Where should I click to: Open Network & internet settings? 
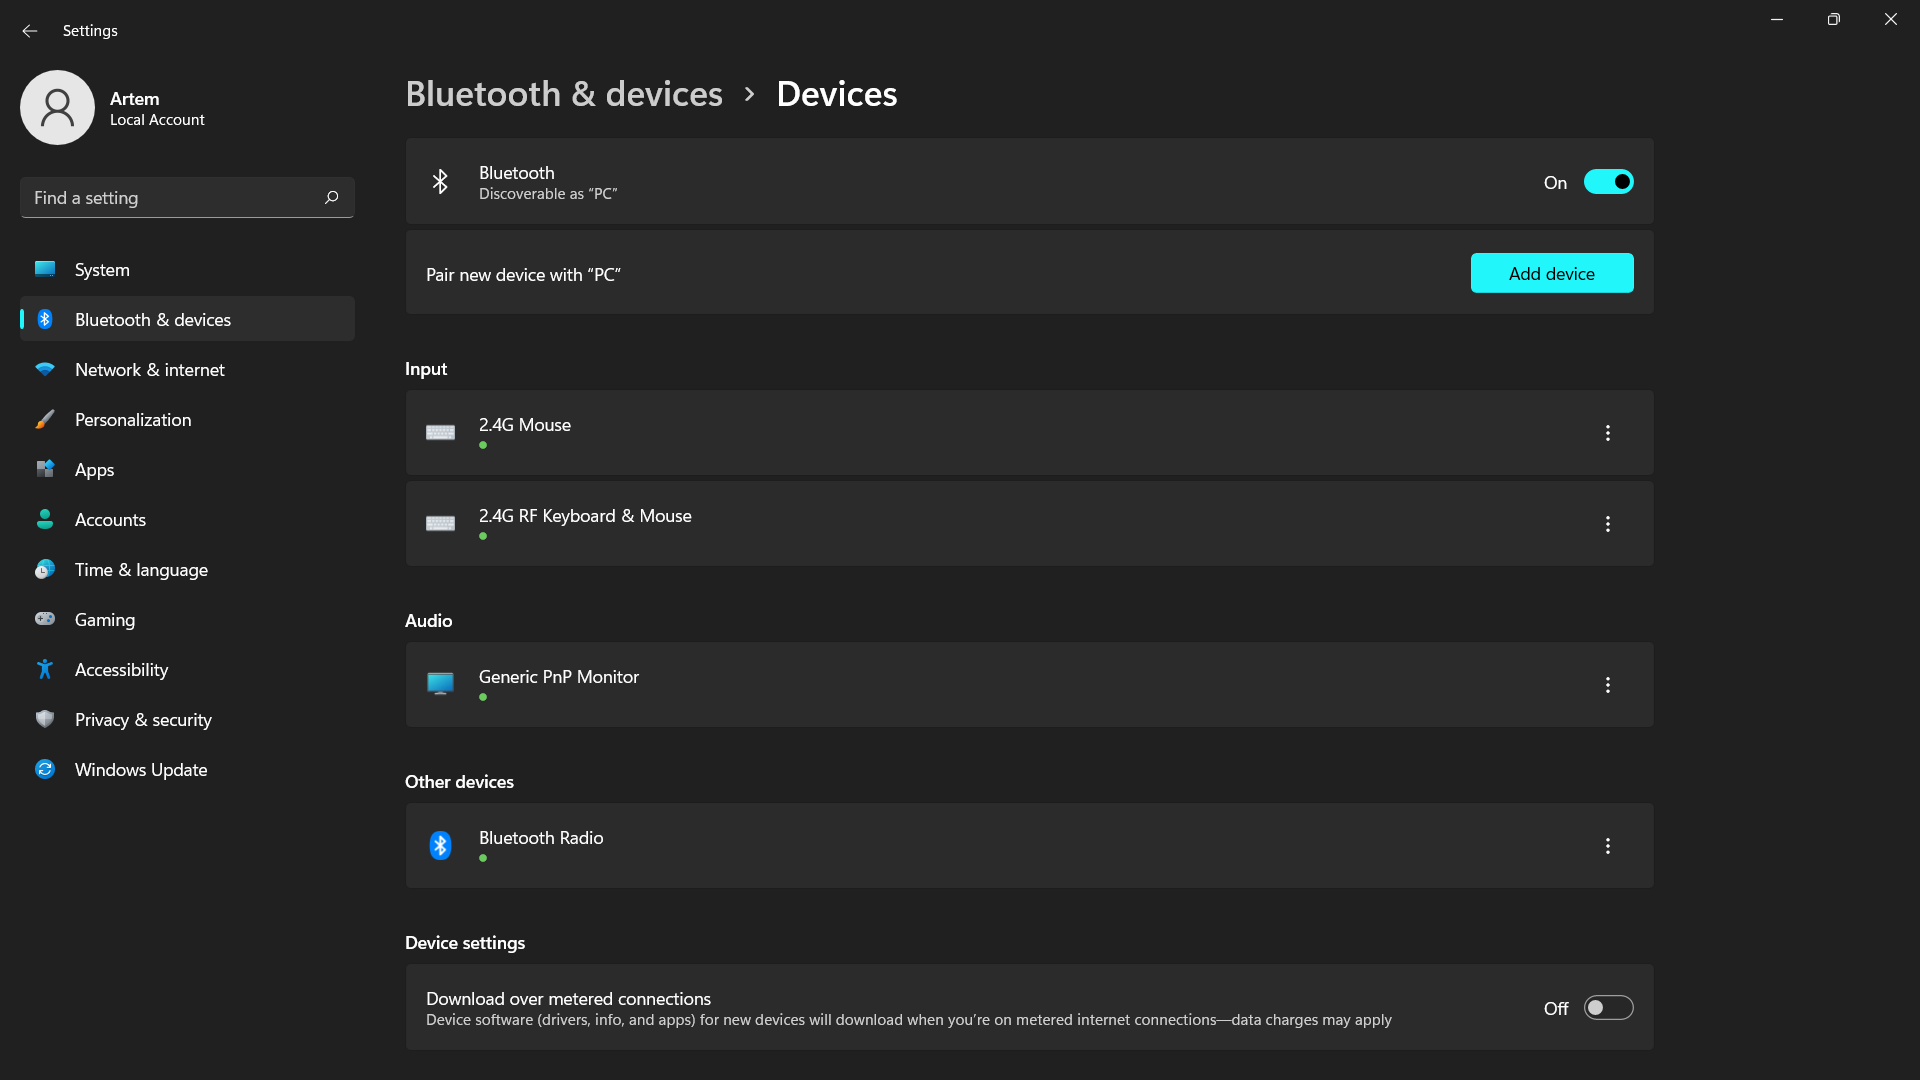[x=187, y=369]
